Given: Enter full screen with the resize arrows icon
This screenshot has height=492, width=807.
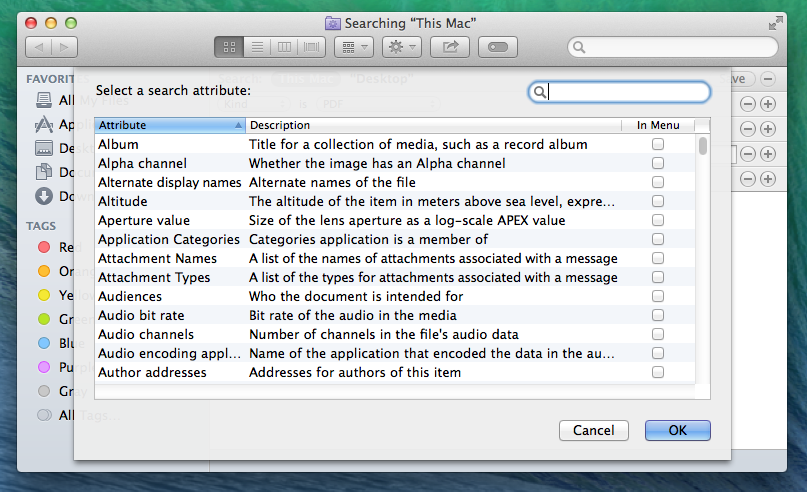Looking at the screenshot, I should point(775,23).
